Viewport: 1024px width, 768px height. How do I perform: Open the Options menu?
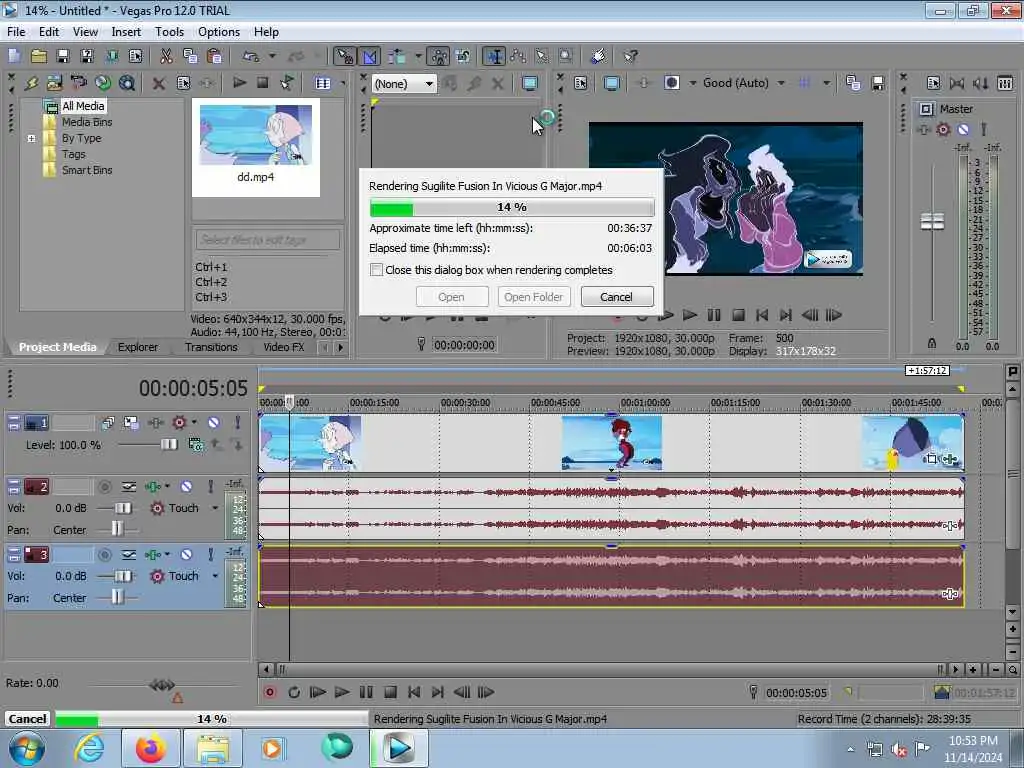point(219,31)
